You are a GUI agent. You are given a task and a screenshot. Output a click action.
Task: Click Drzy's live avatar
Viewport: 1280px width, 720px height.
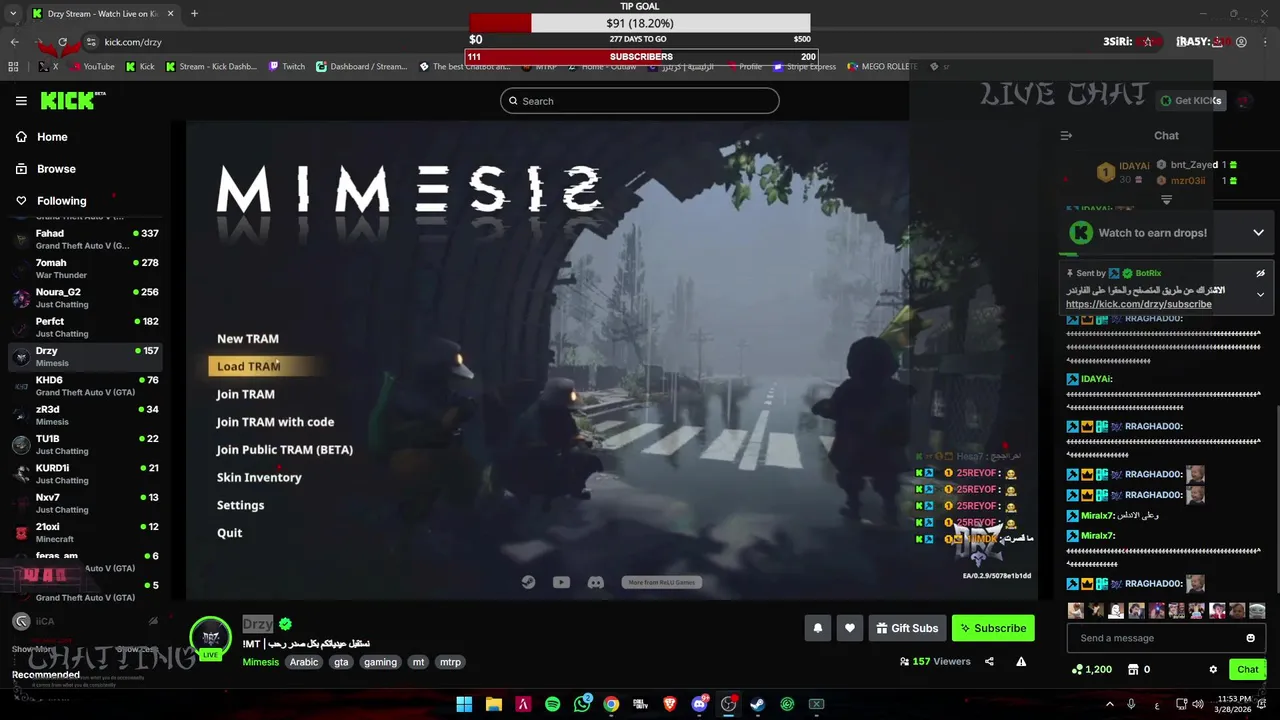point(211,638)
